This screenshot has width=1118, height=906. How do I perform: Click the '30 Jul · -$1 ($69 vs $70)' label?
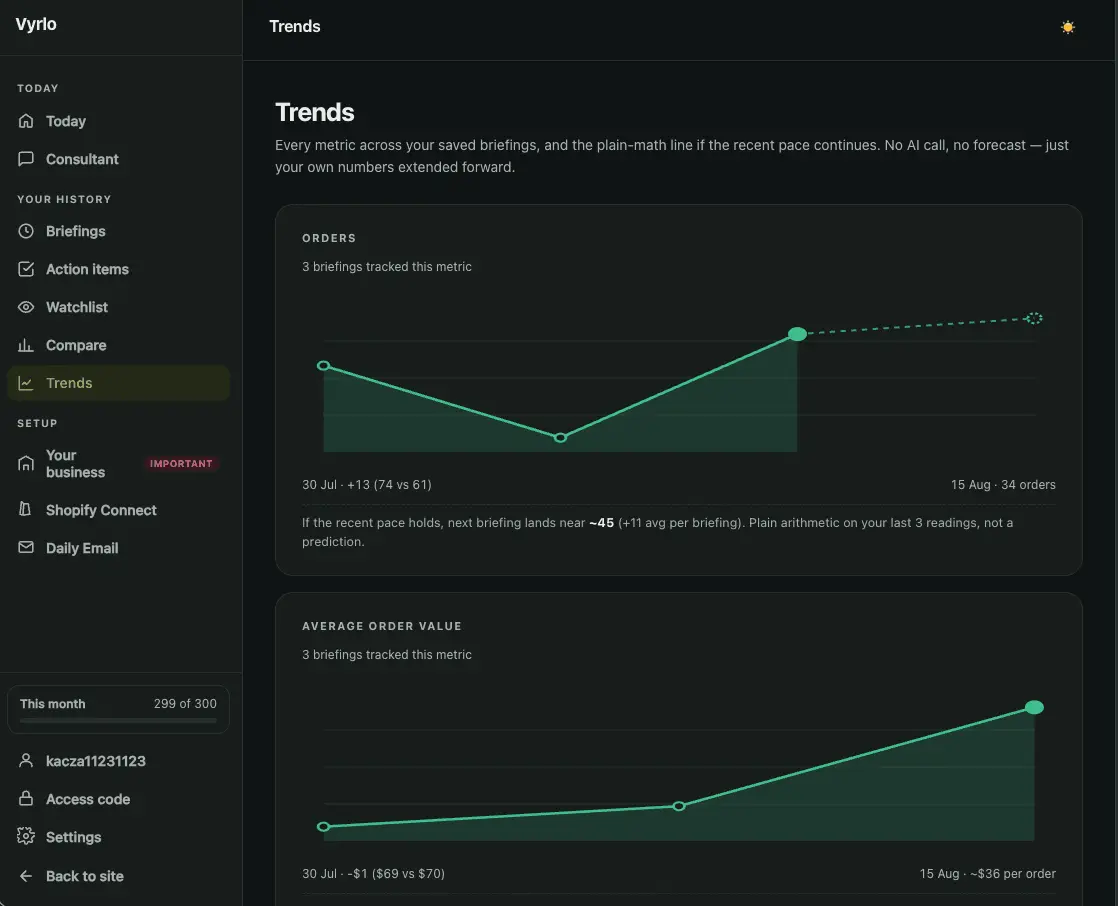(x=373, y=873)
